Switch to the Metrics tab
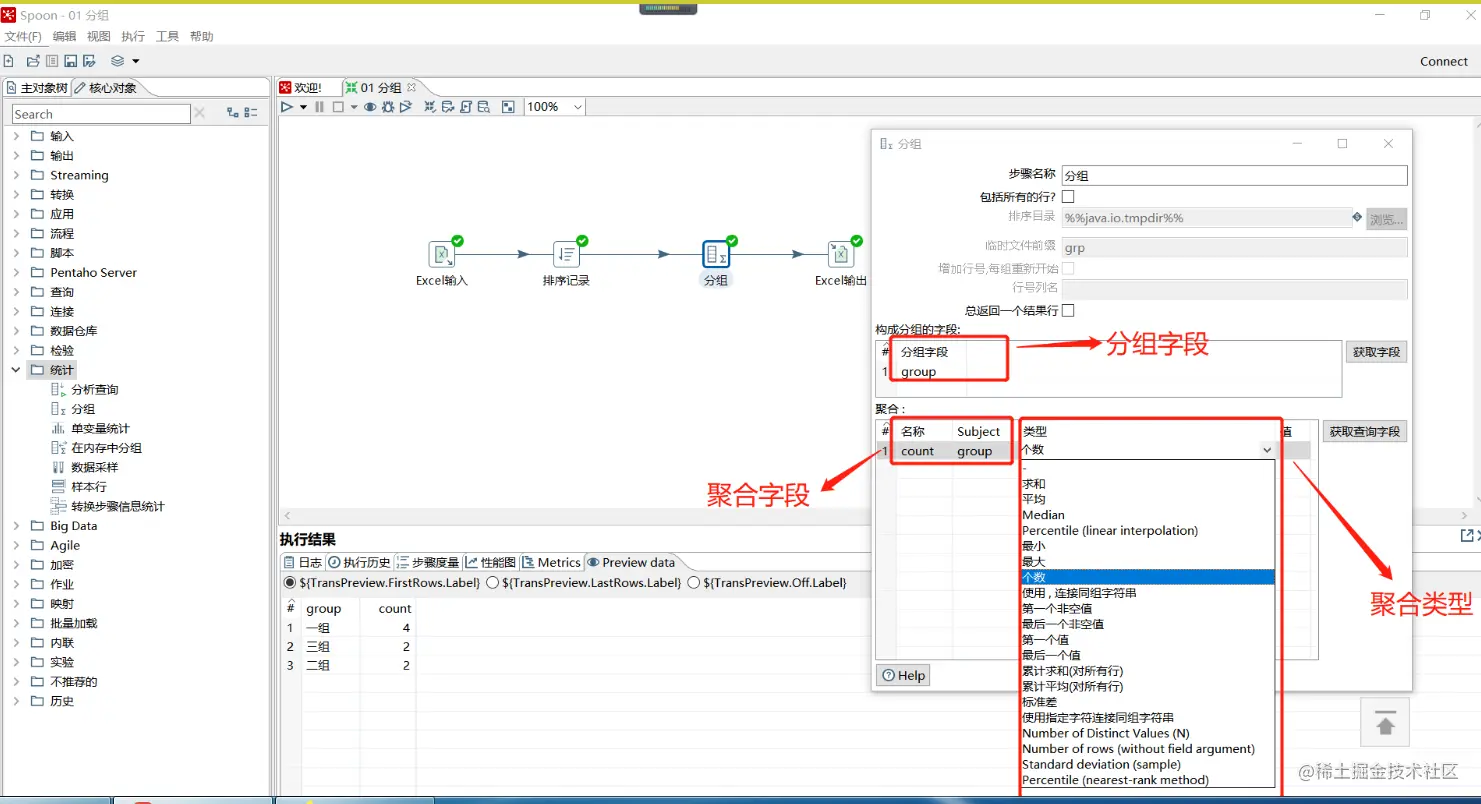The width and height of the screenshot is (1481, 804). tap(551, 562)
